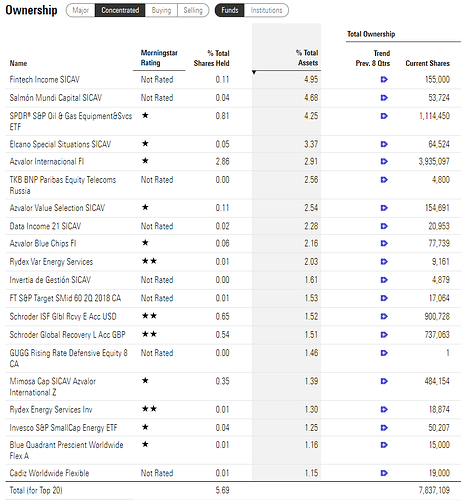461x500 pixels.
Task: Select the Major ownership filter
Action: click(81, 10)
